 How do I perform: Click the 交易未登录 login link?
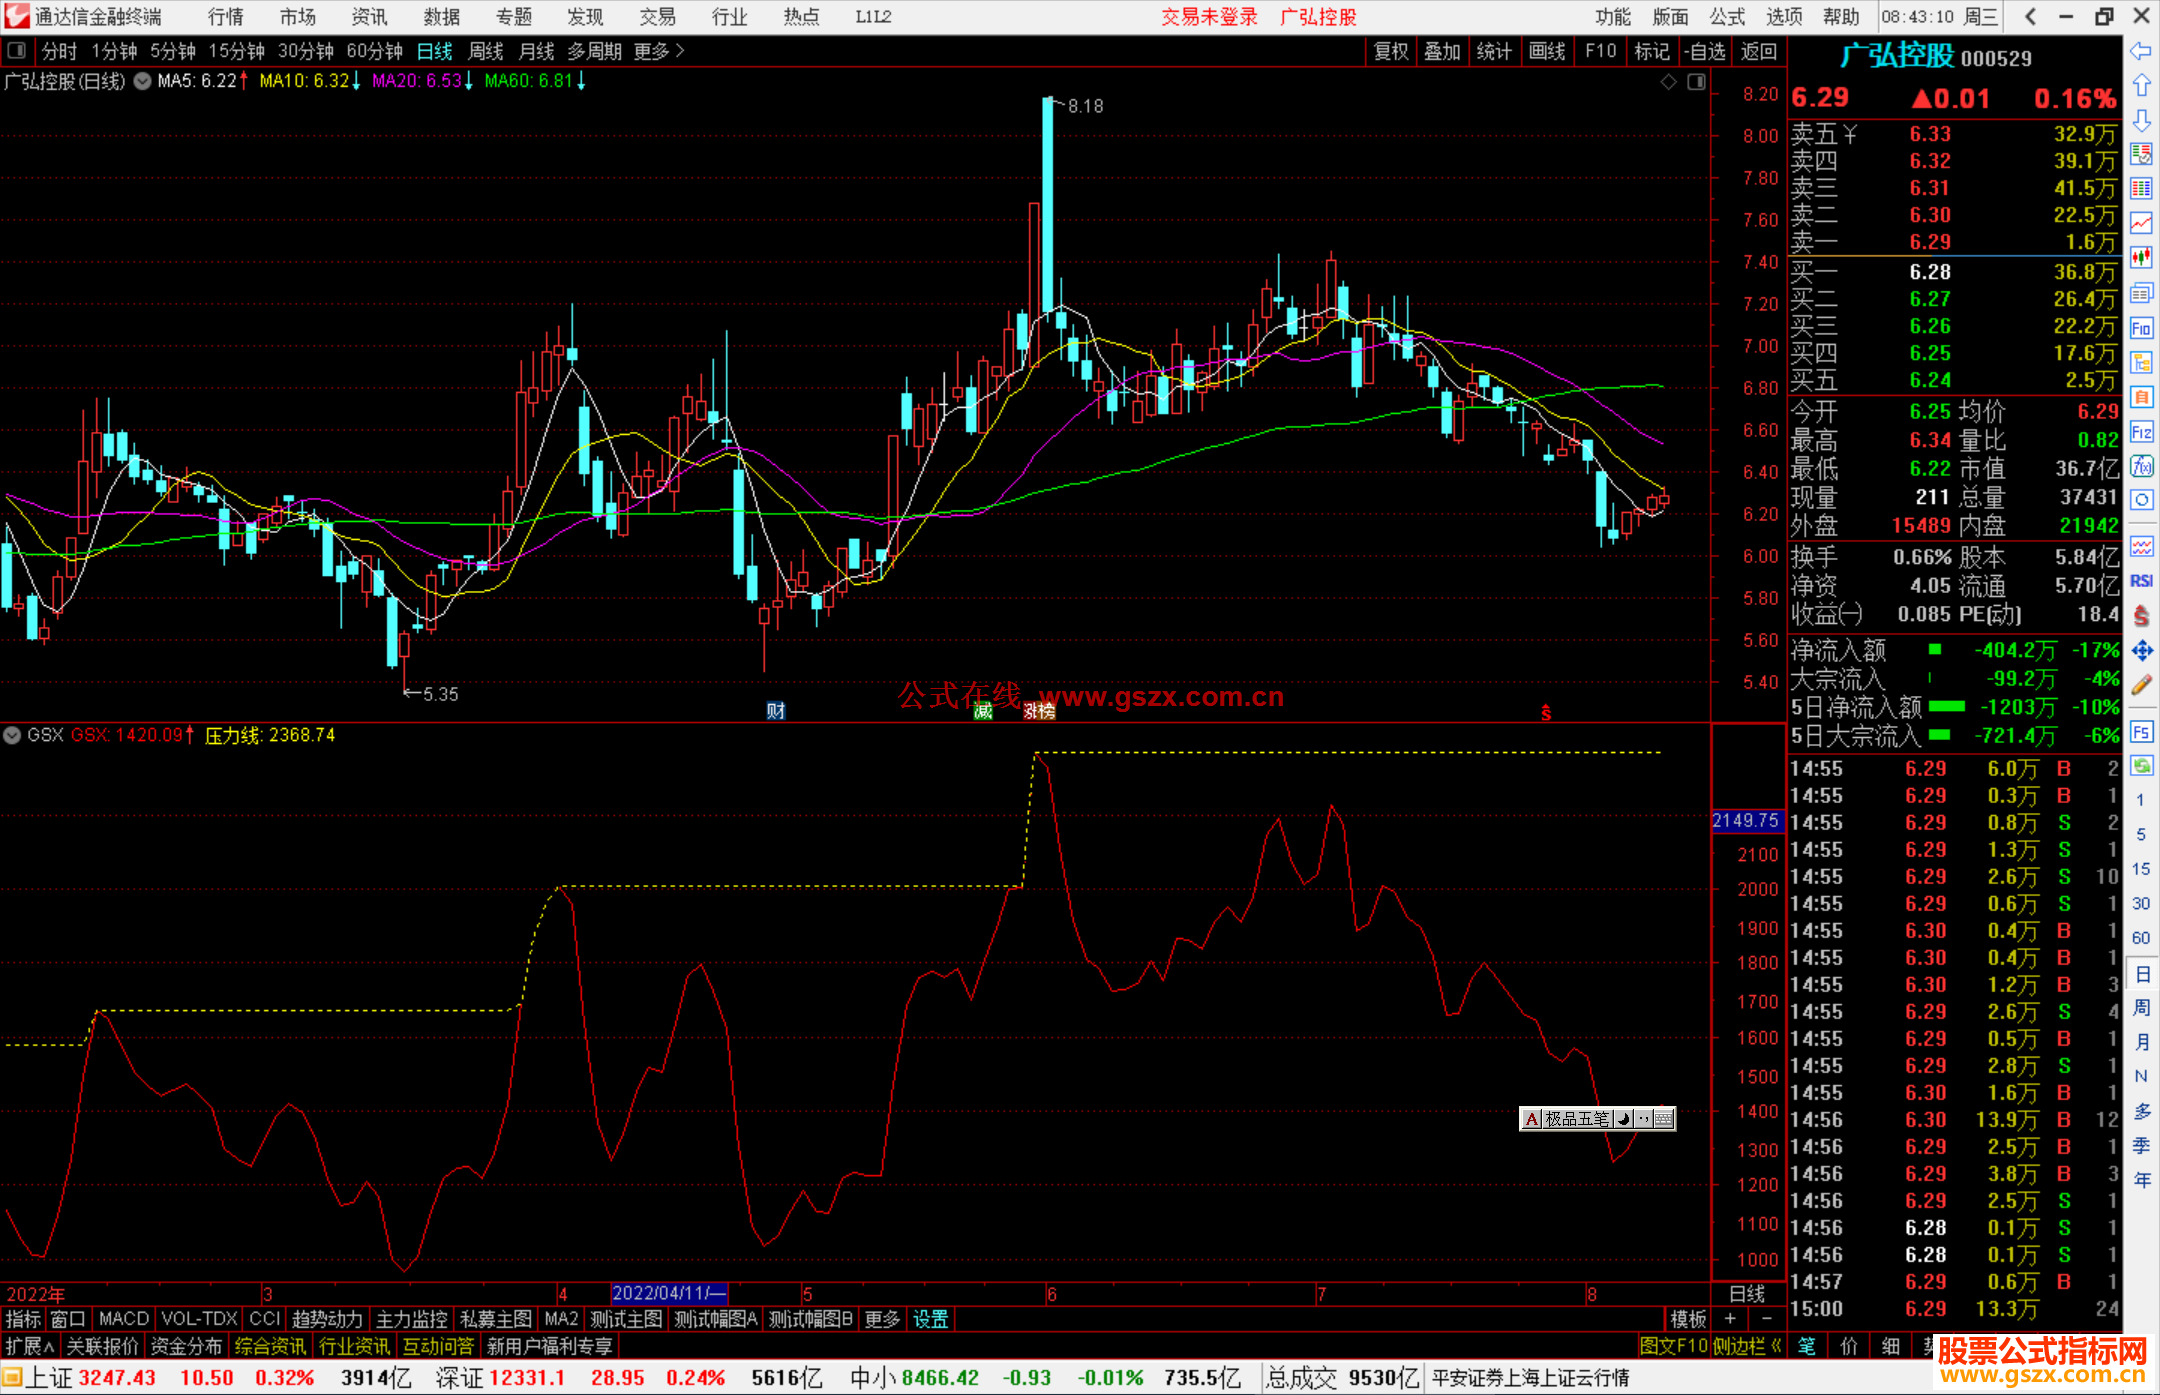coord(1209,17)
